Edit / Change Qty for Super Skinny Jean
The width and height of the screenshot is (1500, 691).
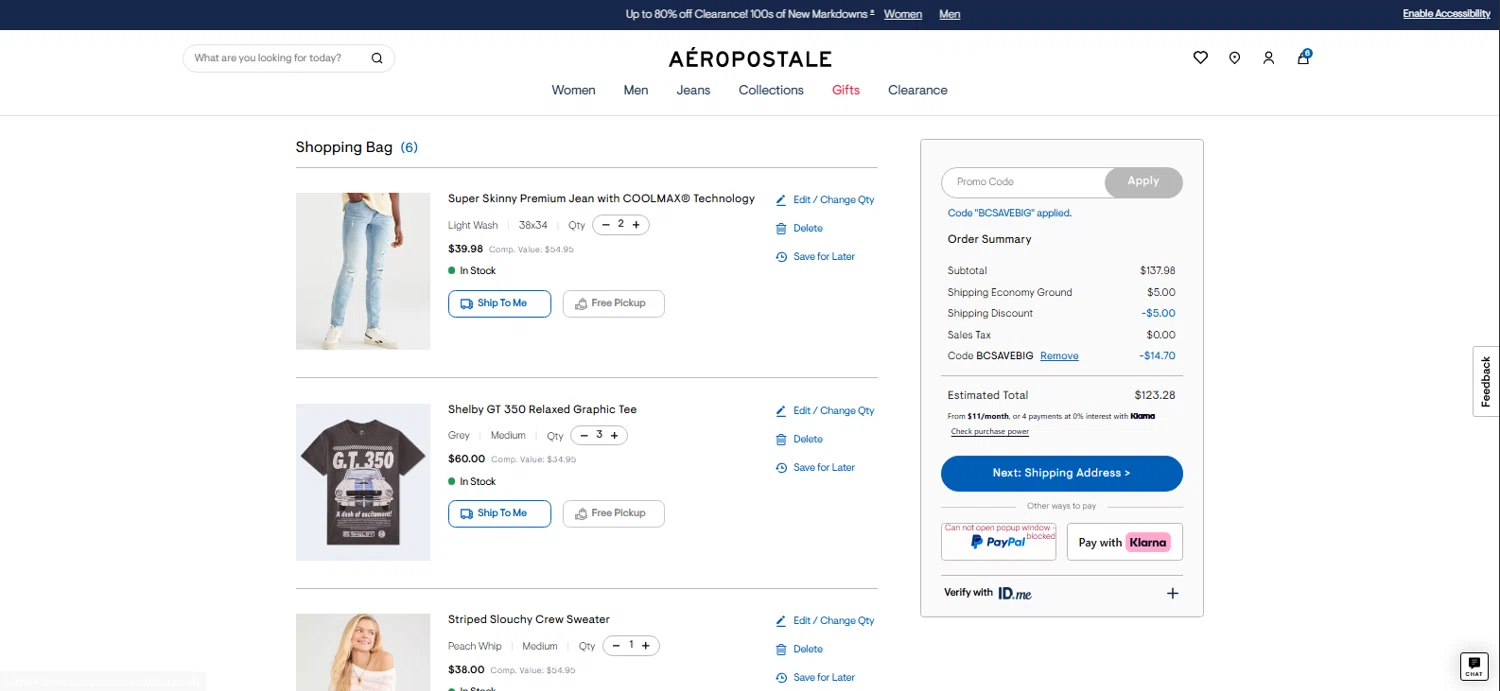click(x=825, y=200)
